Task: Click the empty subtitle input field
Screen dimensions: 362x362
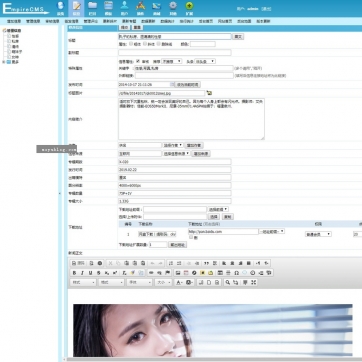Action: coord(175,53)
